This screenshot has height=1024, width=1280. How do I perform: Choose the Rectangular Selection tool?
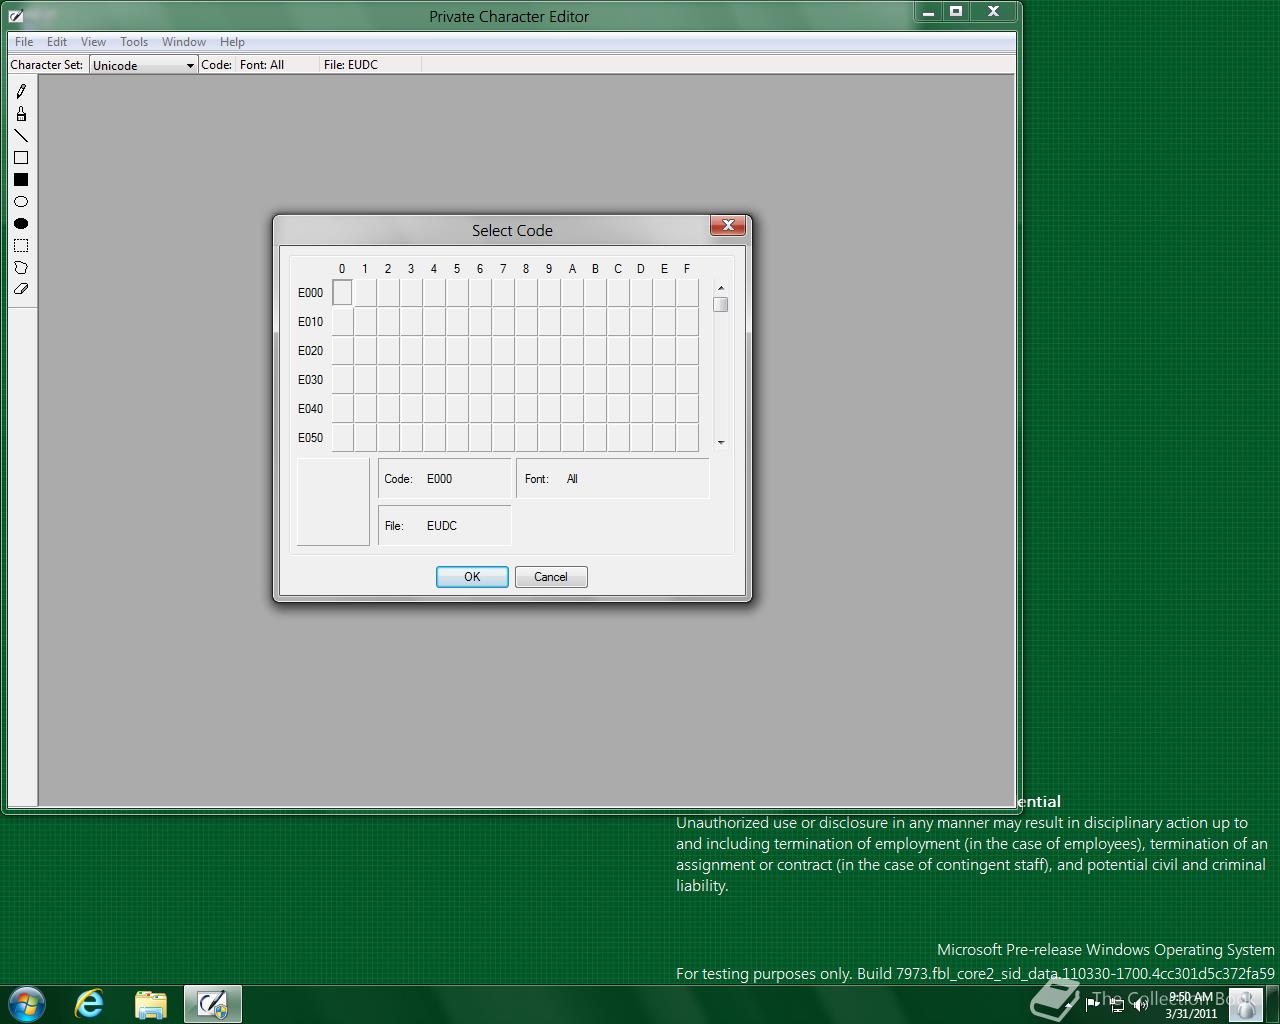coord(21,246)
